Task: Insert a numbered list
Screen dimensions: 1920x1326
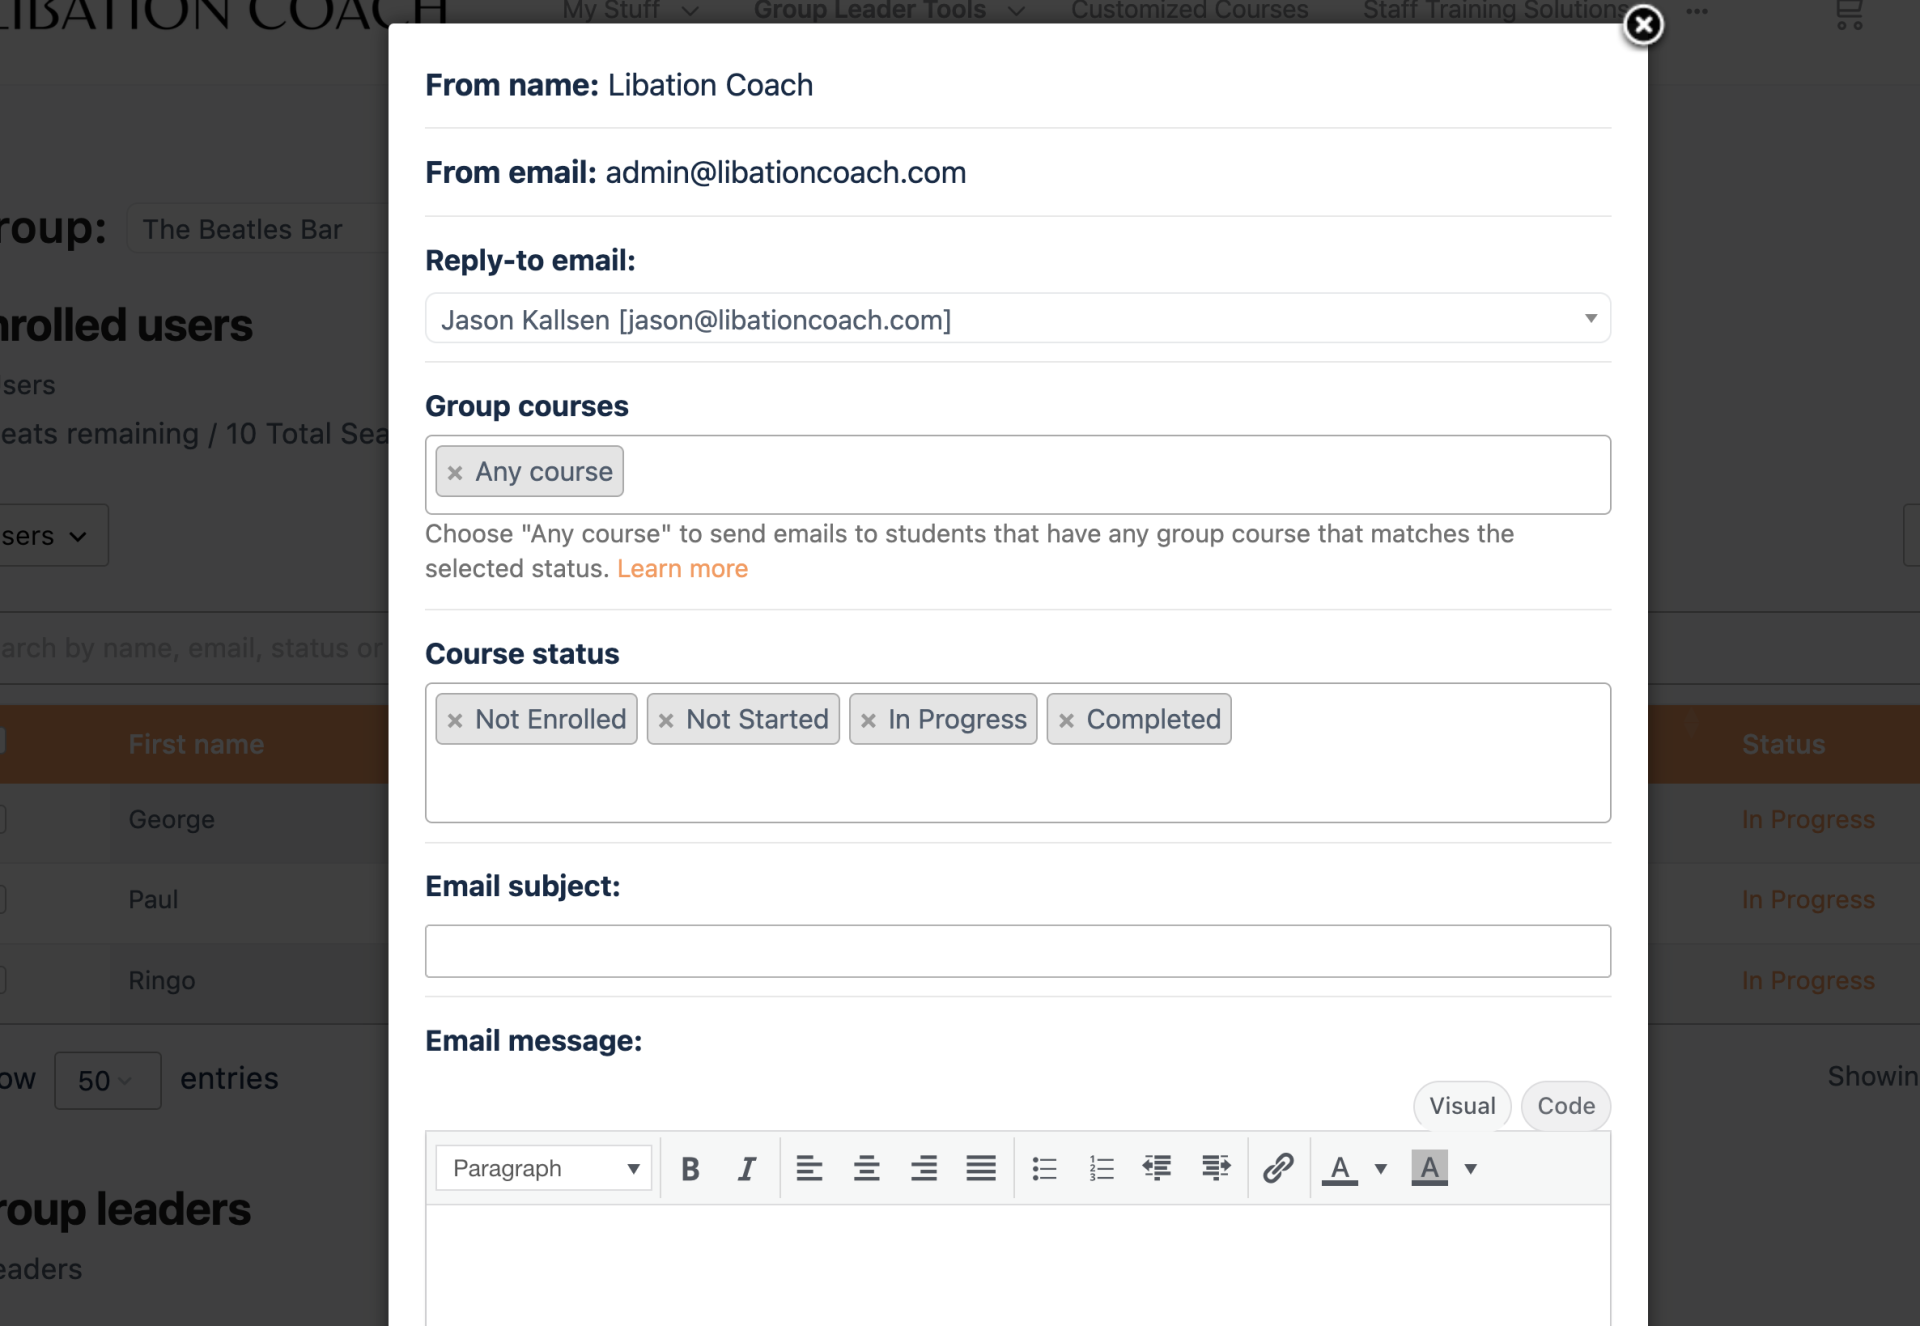Action: 1101,1168
